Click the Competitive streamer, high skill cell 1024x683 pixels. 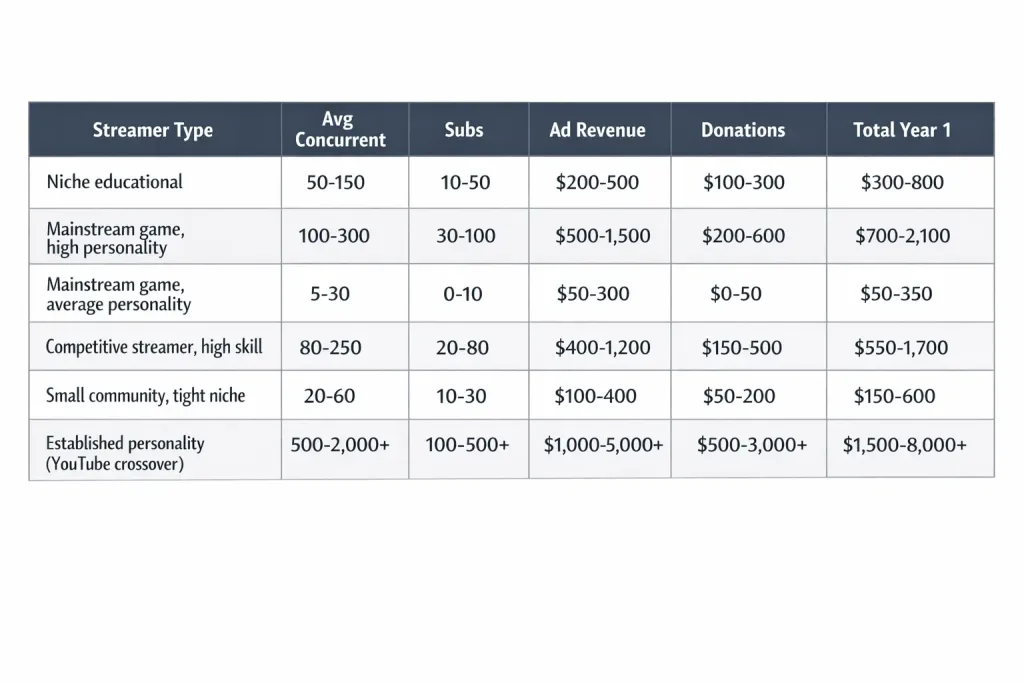(154, 348)
